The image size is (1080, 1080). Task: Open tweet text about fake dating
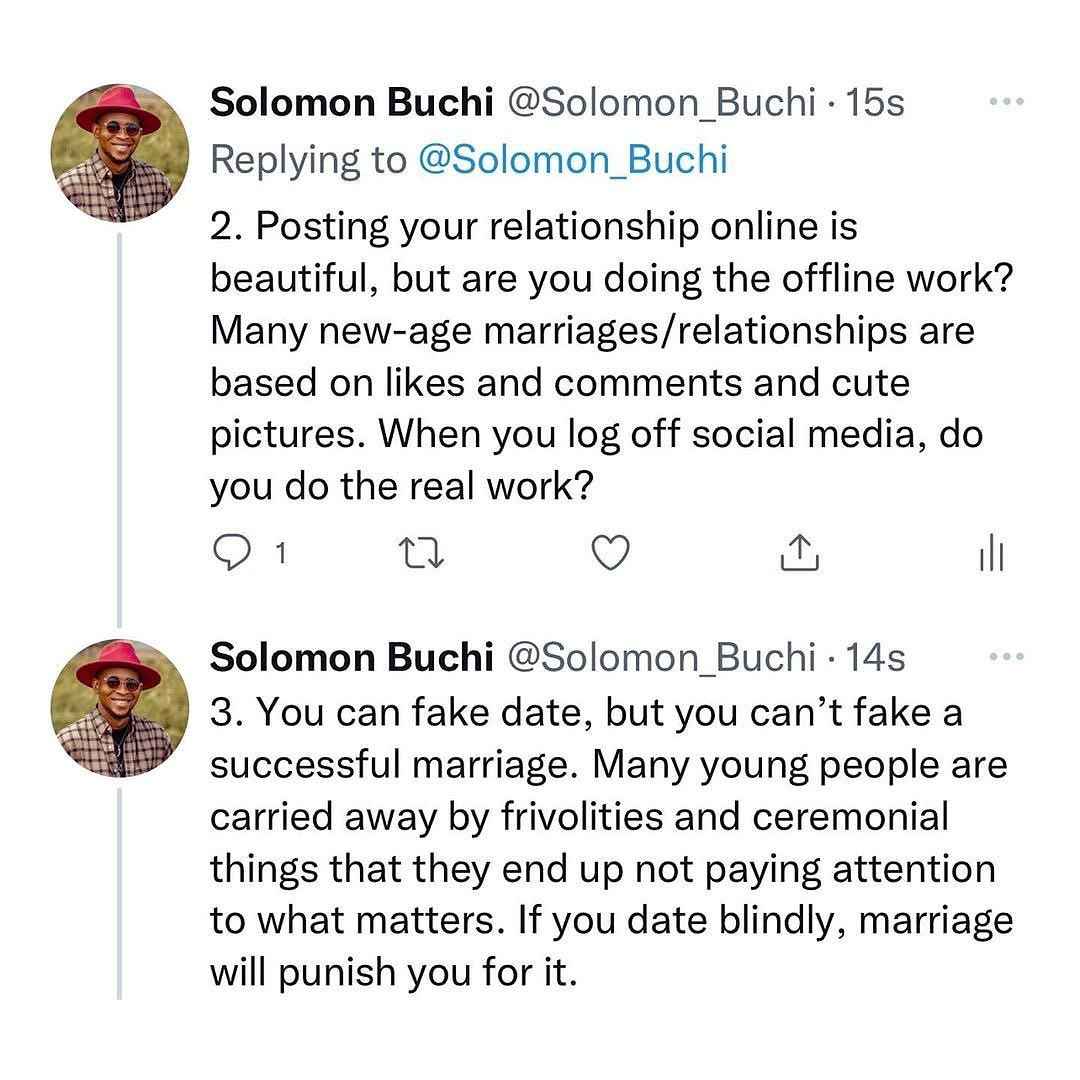coord(612,842)
